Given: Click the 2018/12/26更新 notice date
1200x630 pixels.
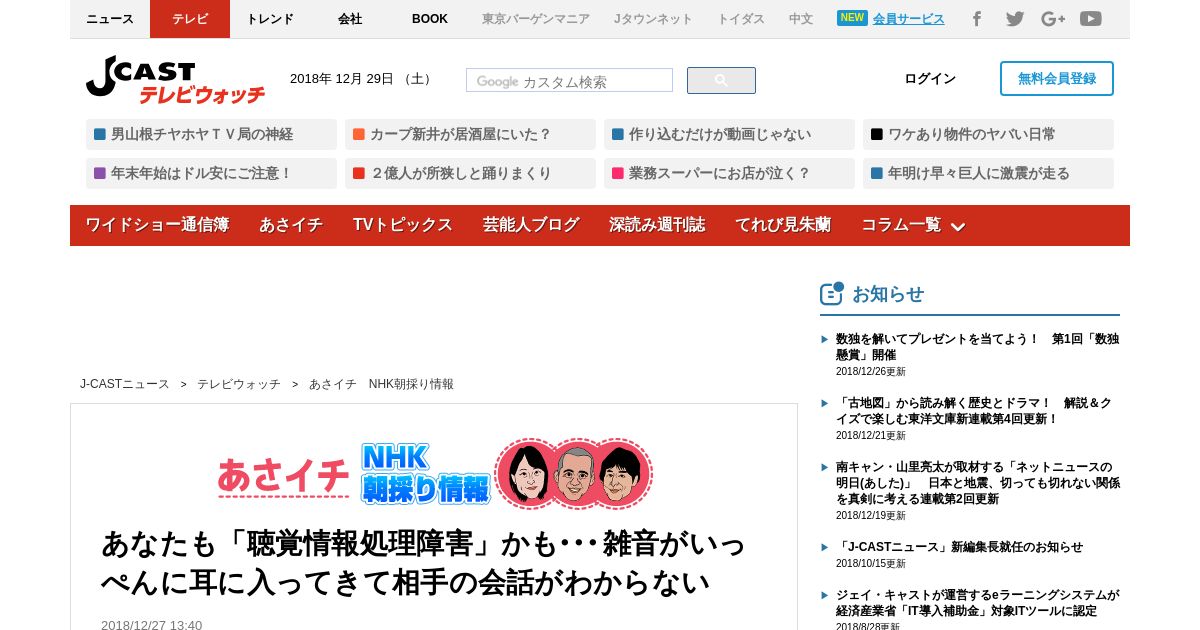Looking at the screenshot, I should click(x=871, y=371).
